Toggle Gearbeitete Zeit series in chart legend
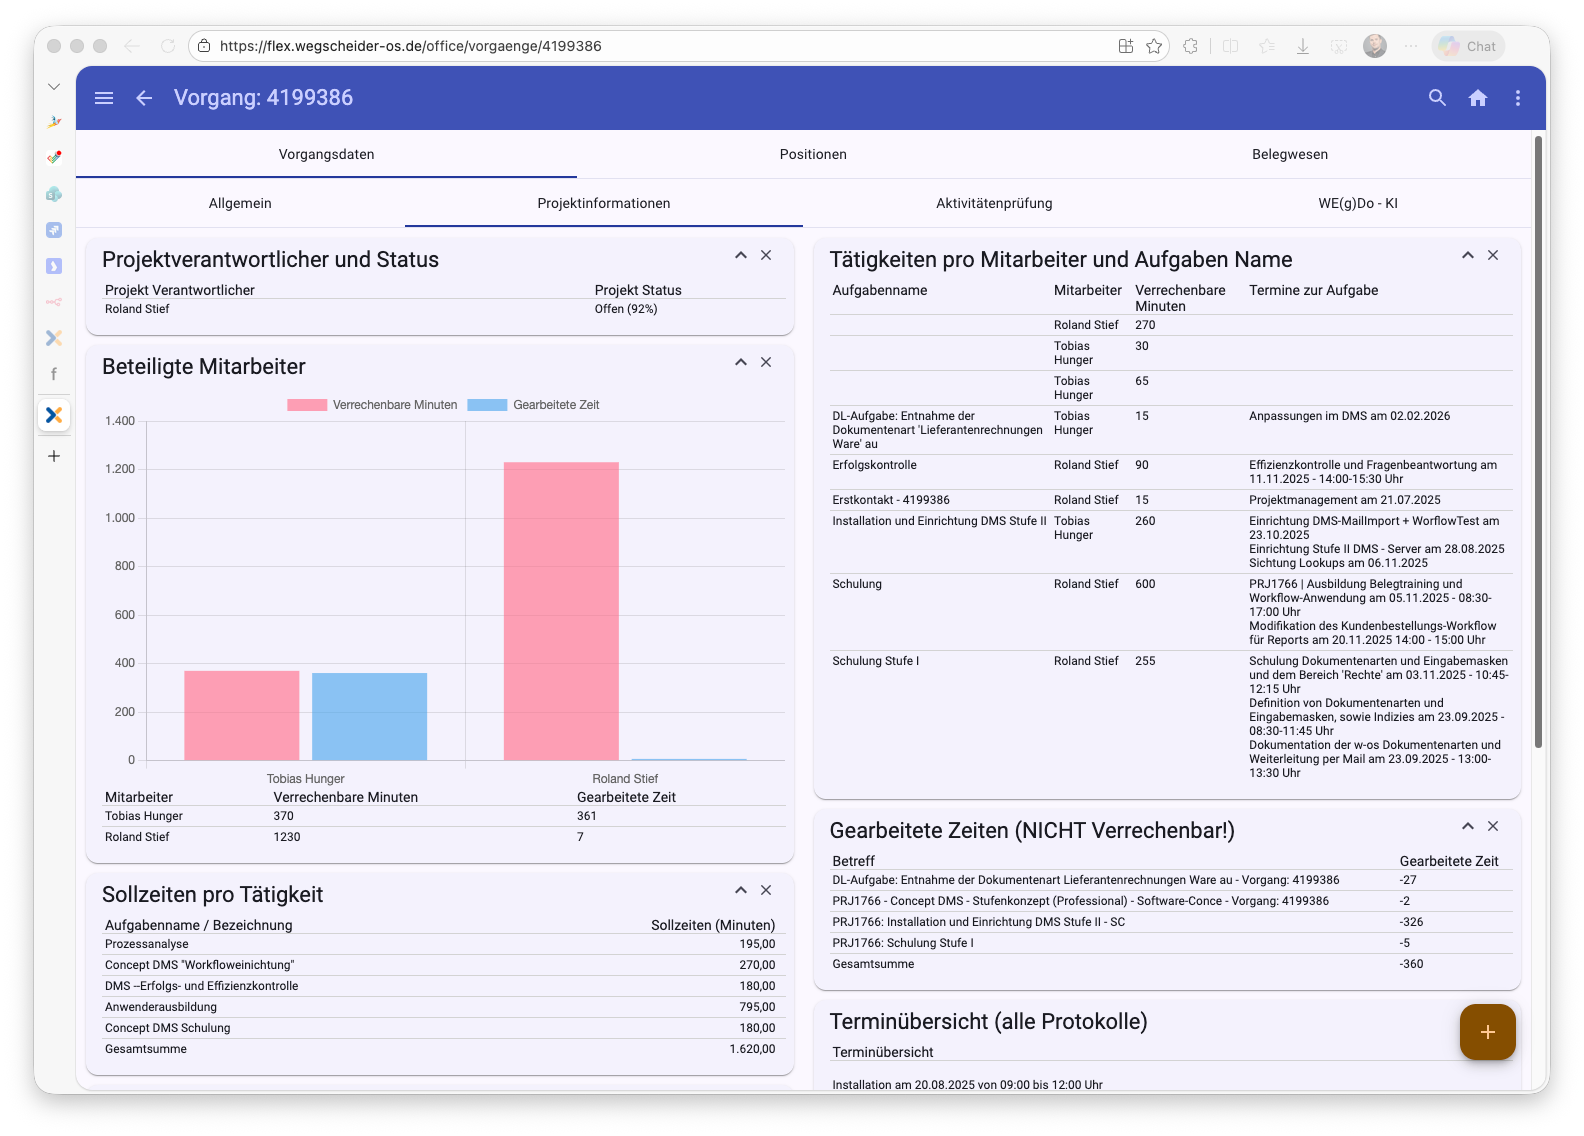This screenshot has height=1136, width=1584. 534,405
